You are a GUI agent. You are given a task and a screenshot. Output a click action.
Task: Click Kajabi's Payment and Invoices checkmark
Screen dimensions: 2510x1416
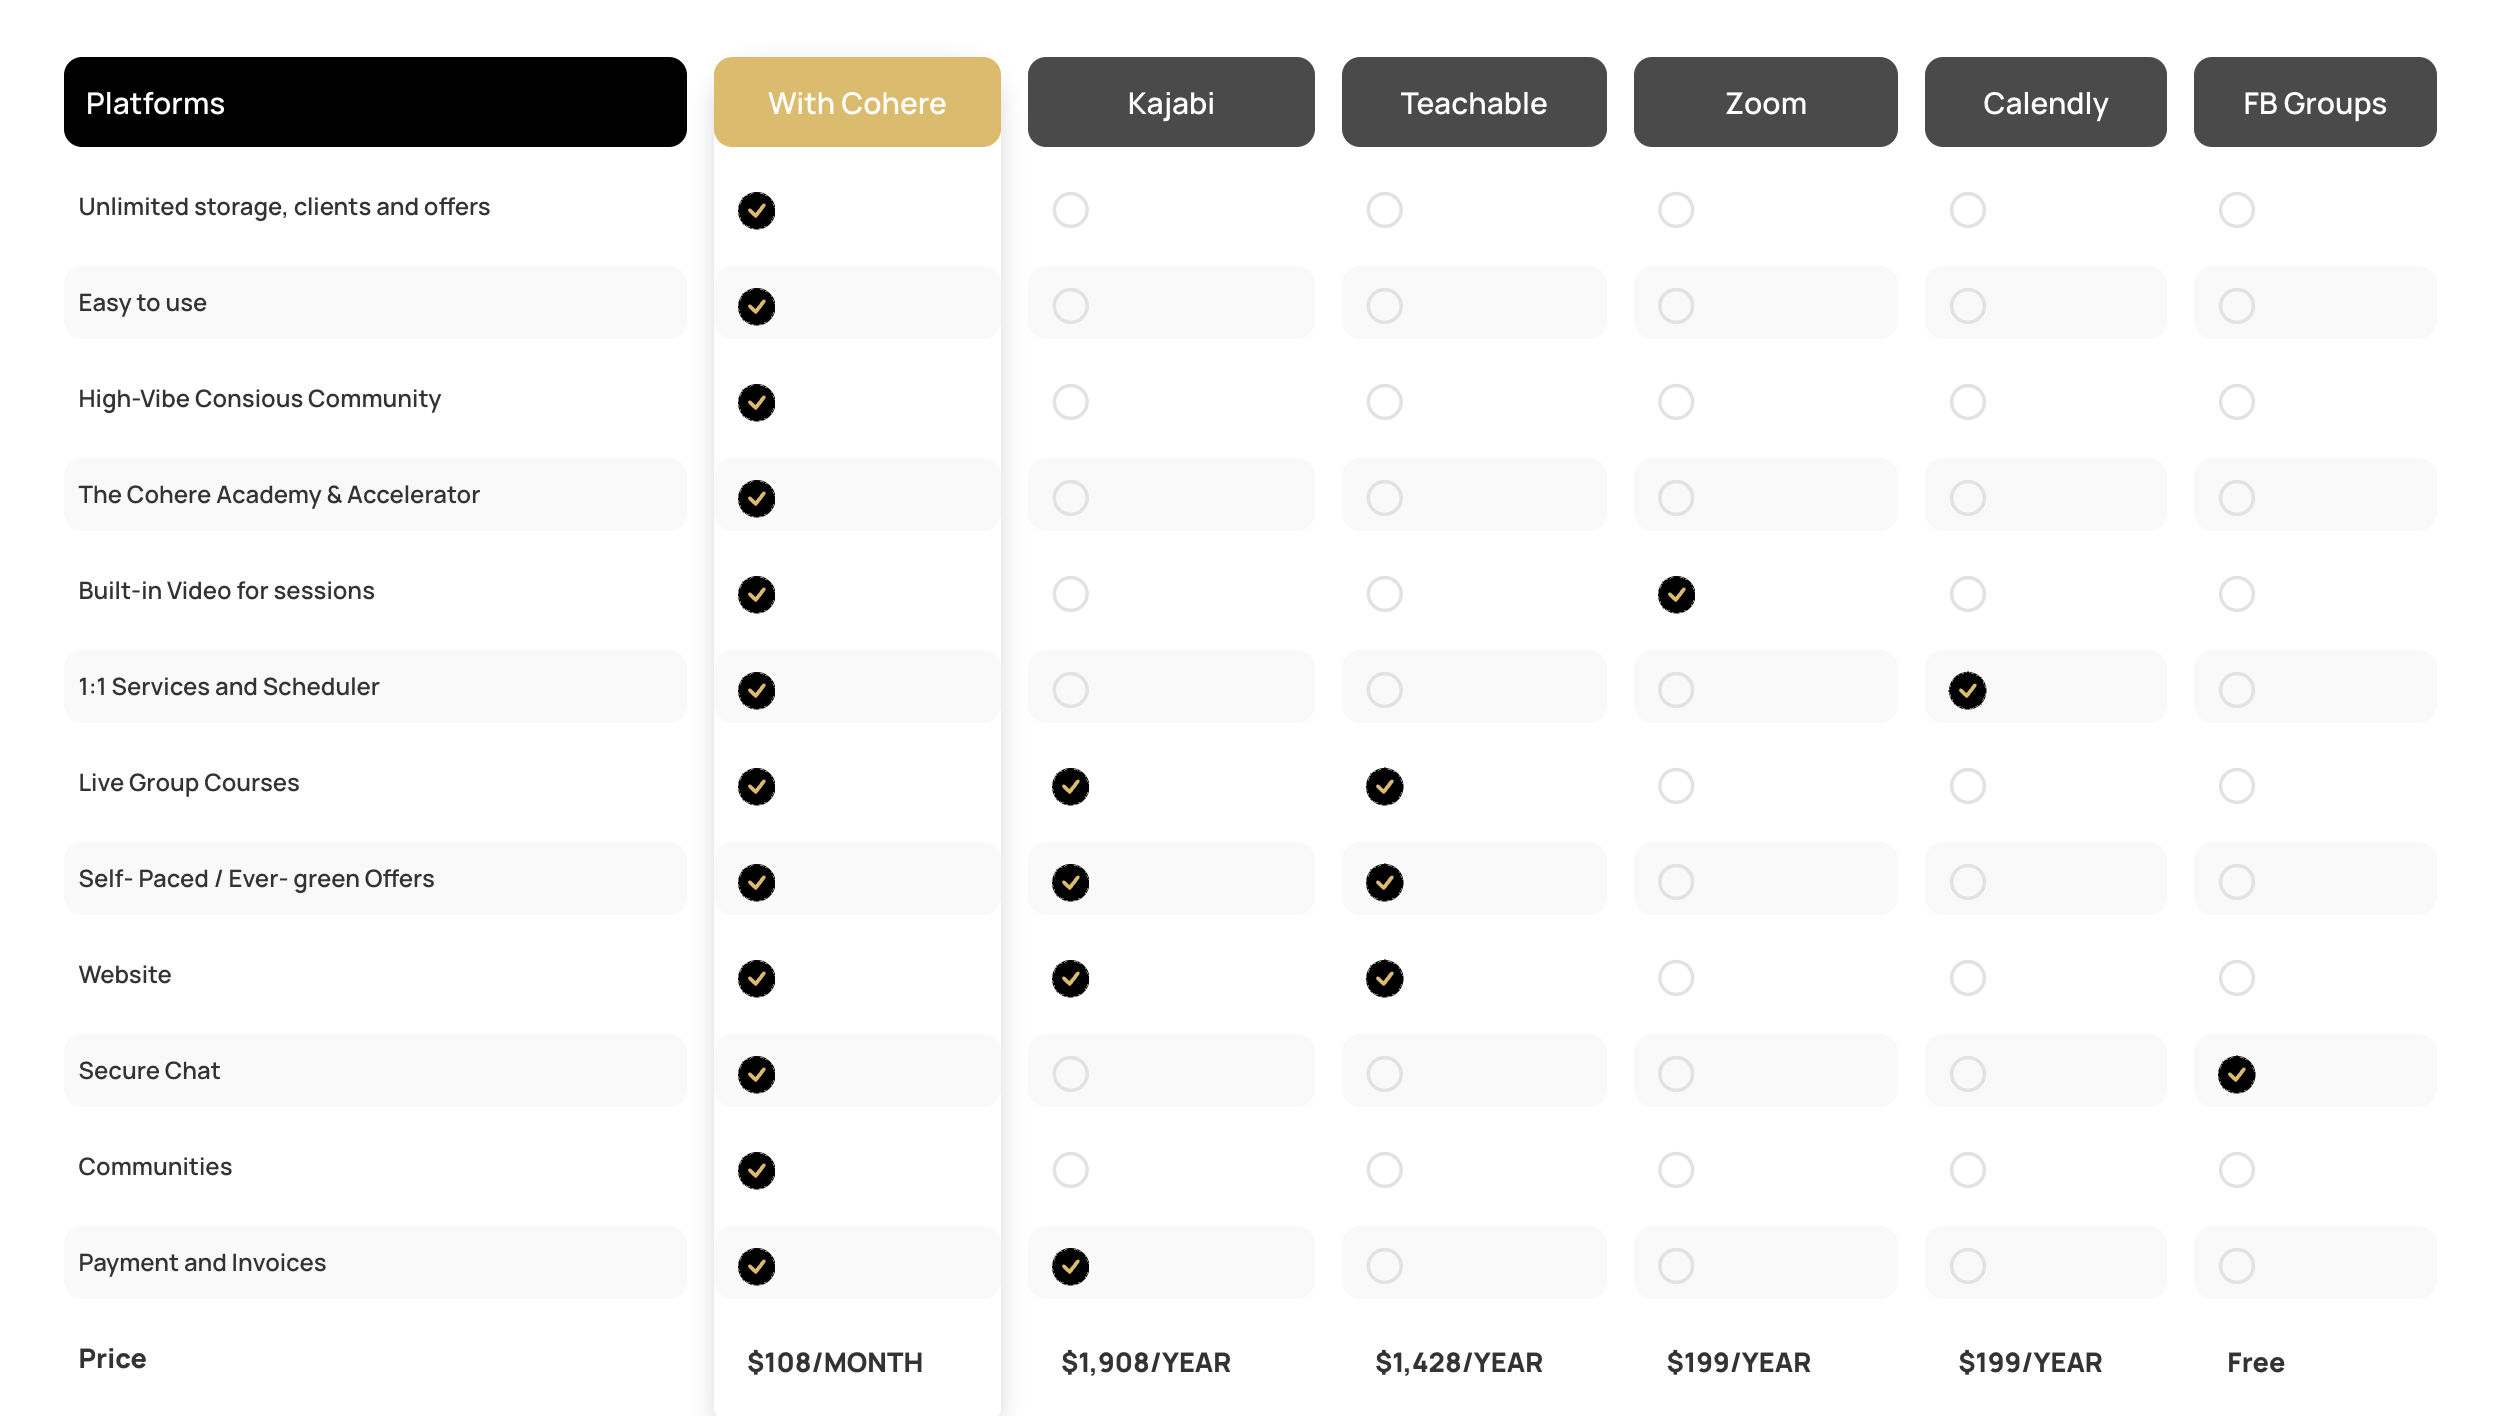point(1070,1266)
